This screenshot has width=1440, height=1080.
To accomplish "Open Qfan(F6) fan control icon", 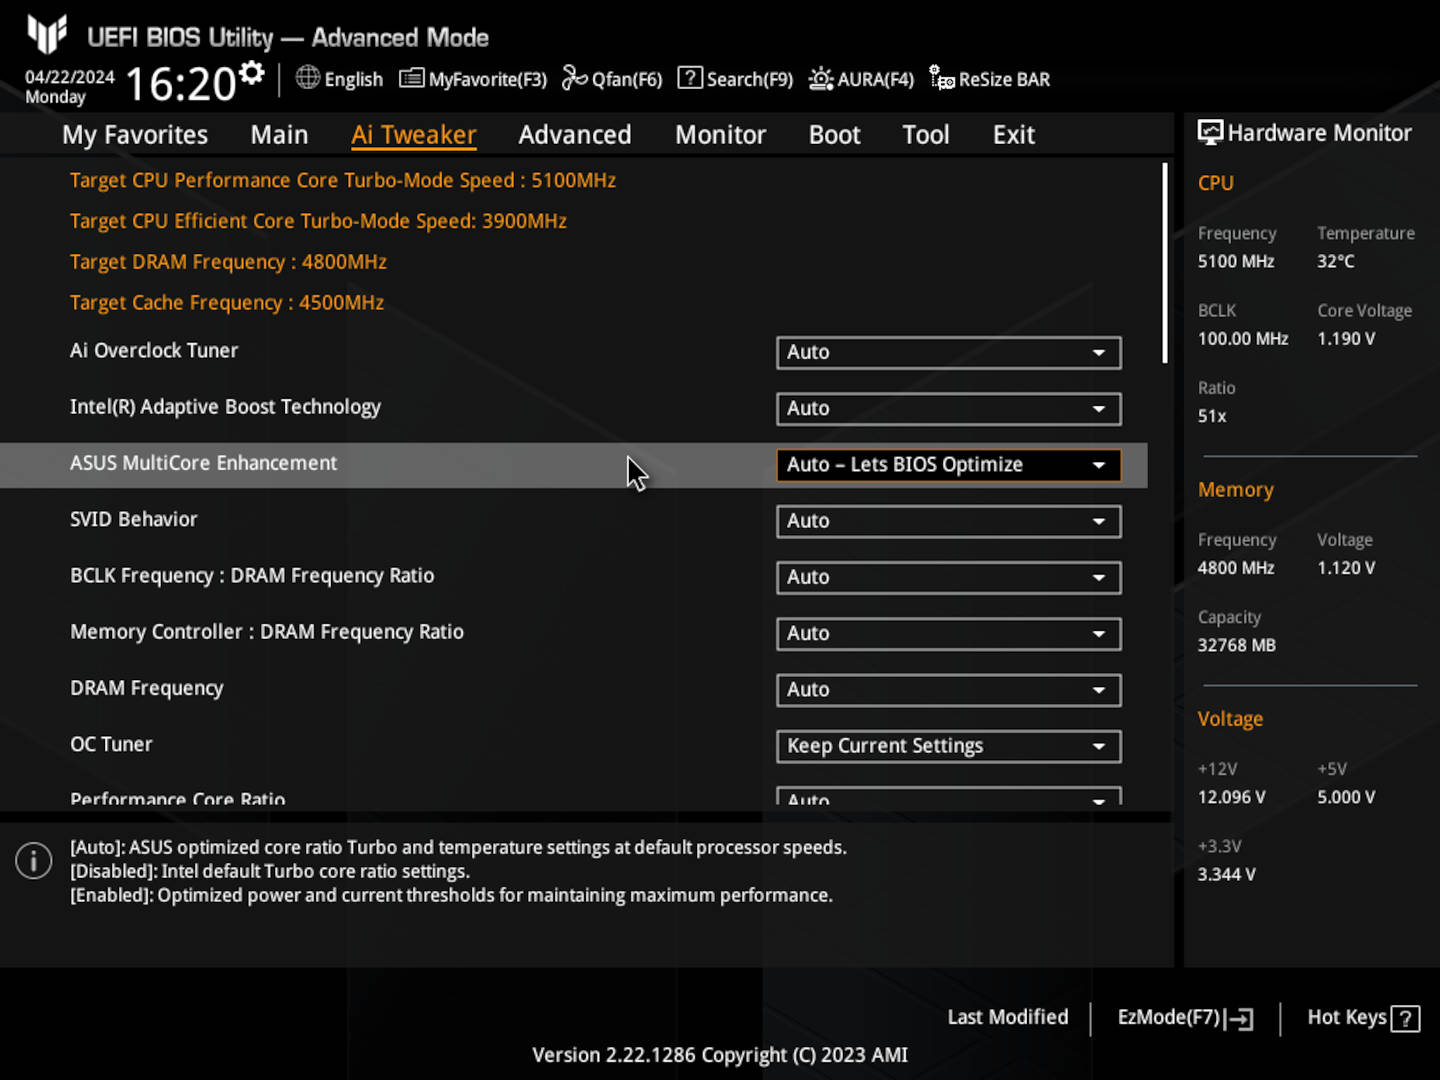I will tap(574, 78).
